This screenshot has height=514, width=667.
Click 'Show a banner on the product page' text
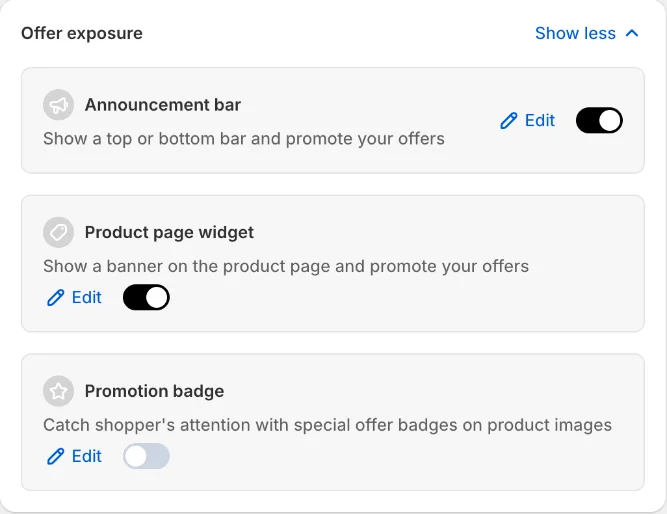(x=286, y=266)
